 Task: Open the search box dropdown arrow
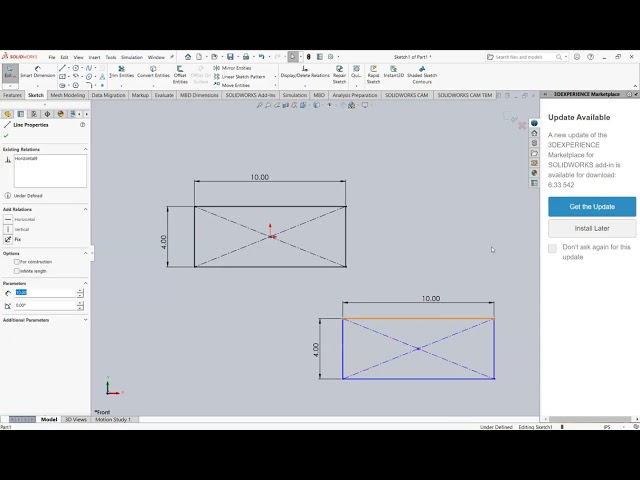tap(566, 57)
